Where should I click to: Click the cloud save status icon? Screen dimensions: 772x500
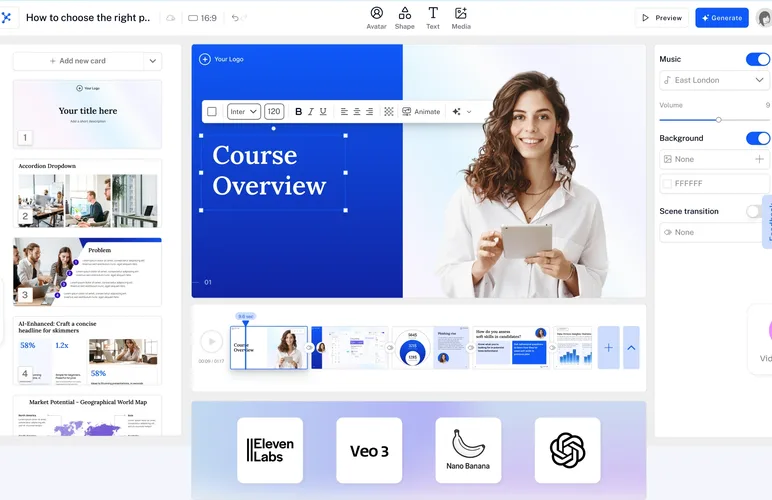pyautogui.click(x=170, y=18)
